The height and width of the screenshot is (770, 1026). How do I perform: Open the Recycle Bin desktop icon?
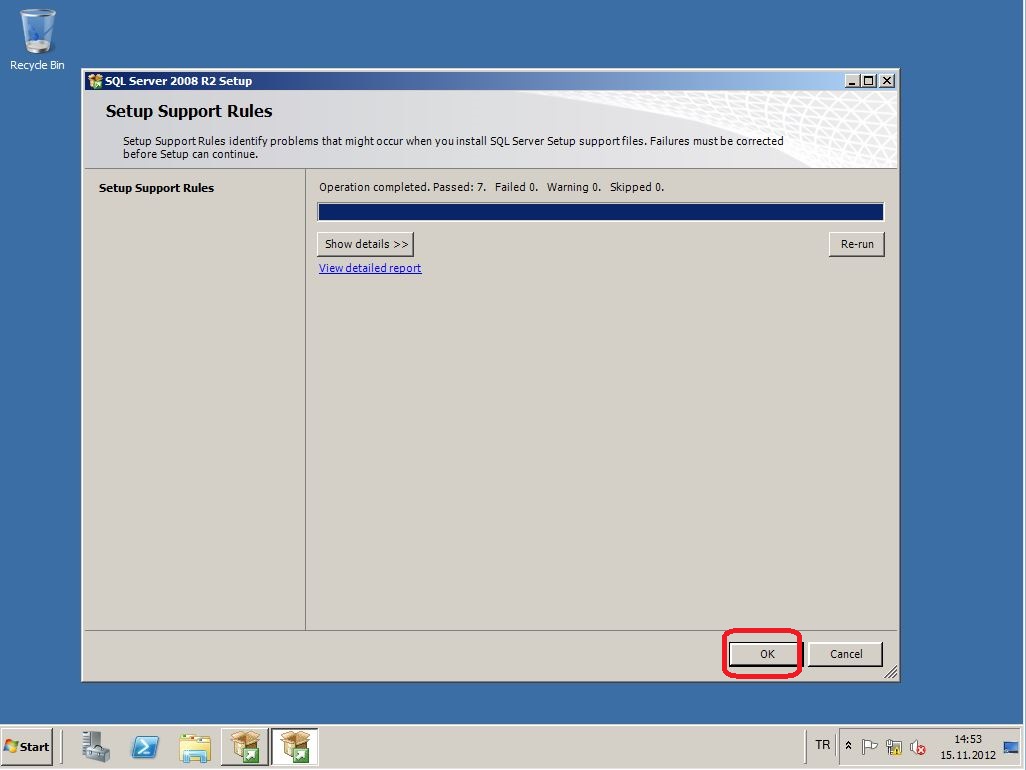pos(37,39)
